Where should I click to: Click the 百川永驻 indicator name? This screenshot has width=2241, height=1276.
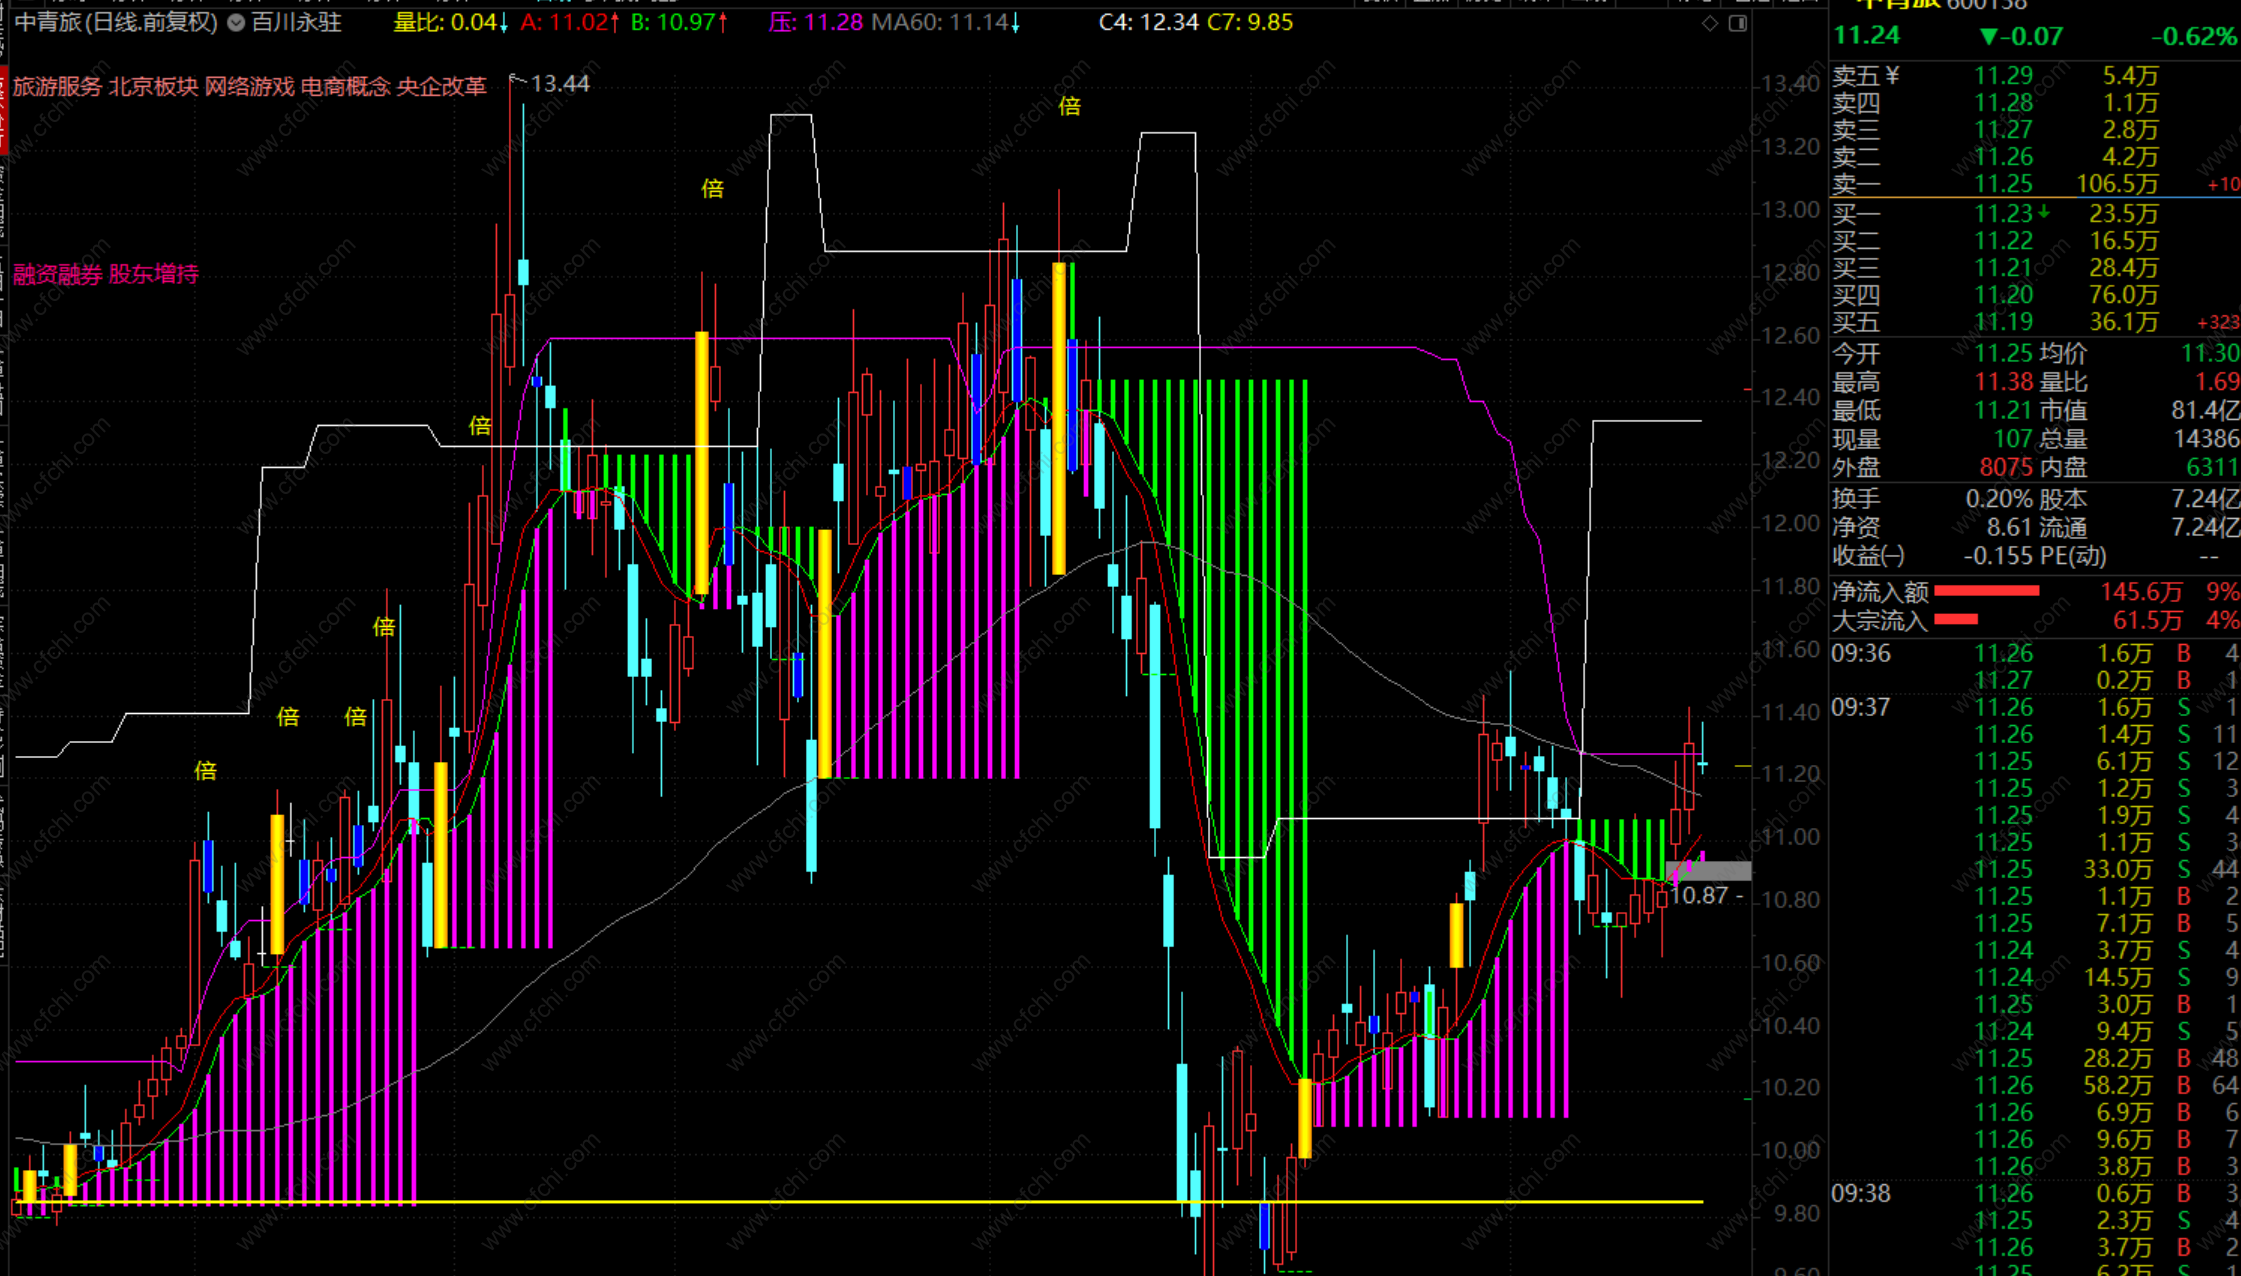coord(296,22)
